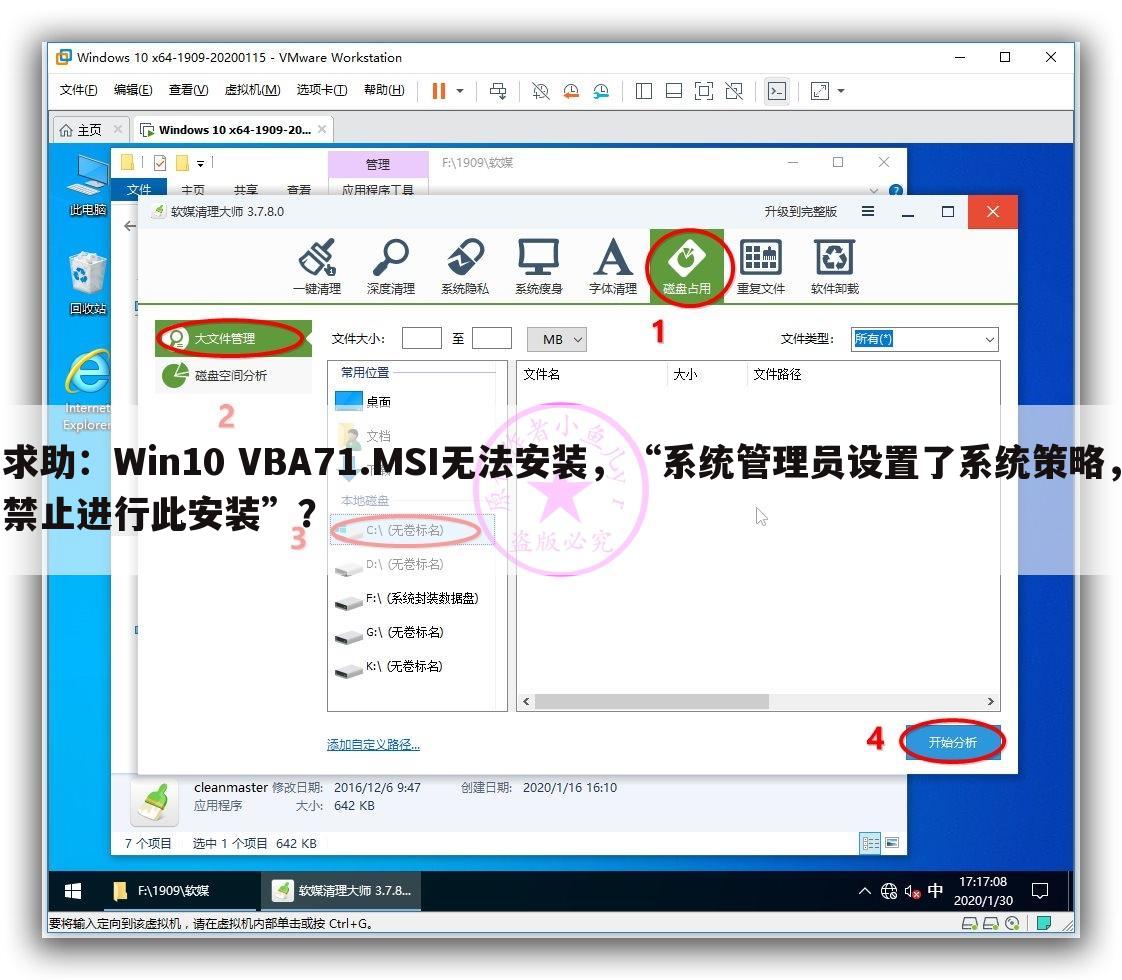Select drive F:\ (系统封装数据盘)

pos(412,598)
